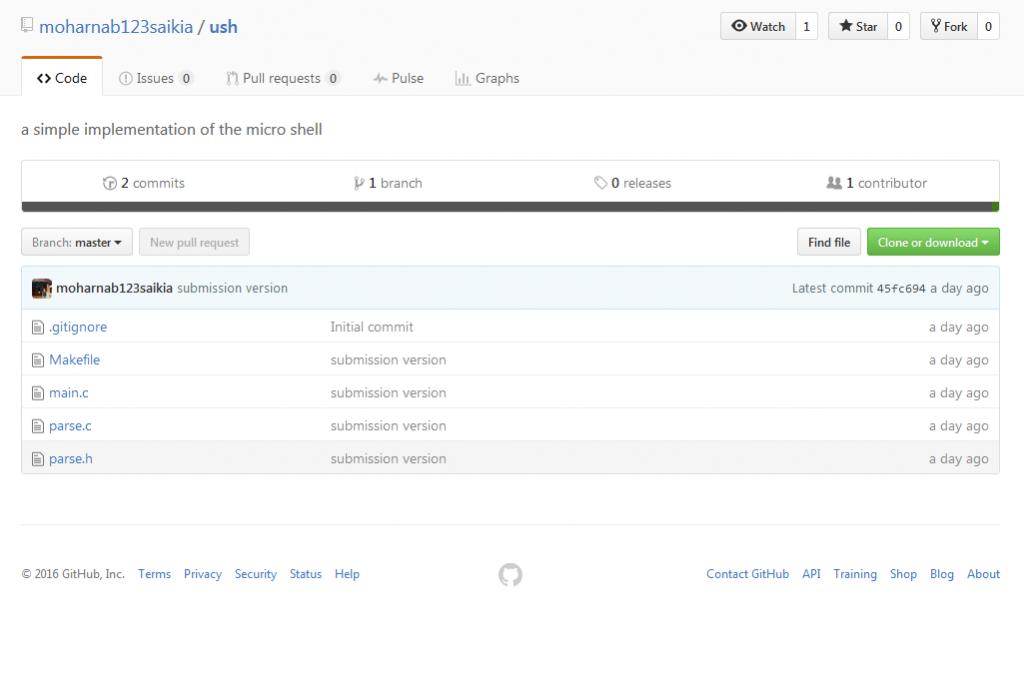
Task: Open the main.c file
Action: (x=69, y=392)
